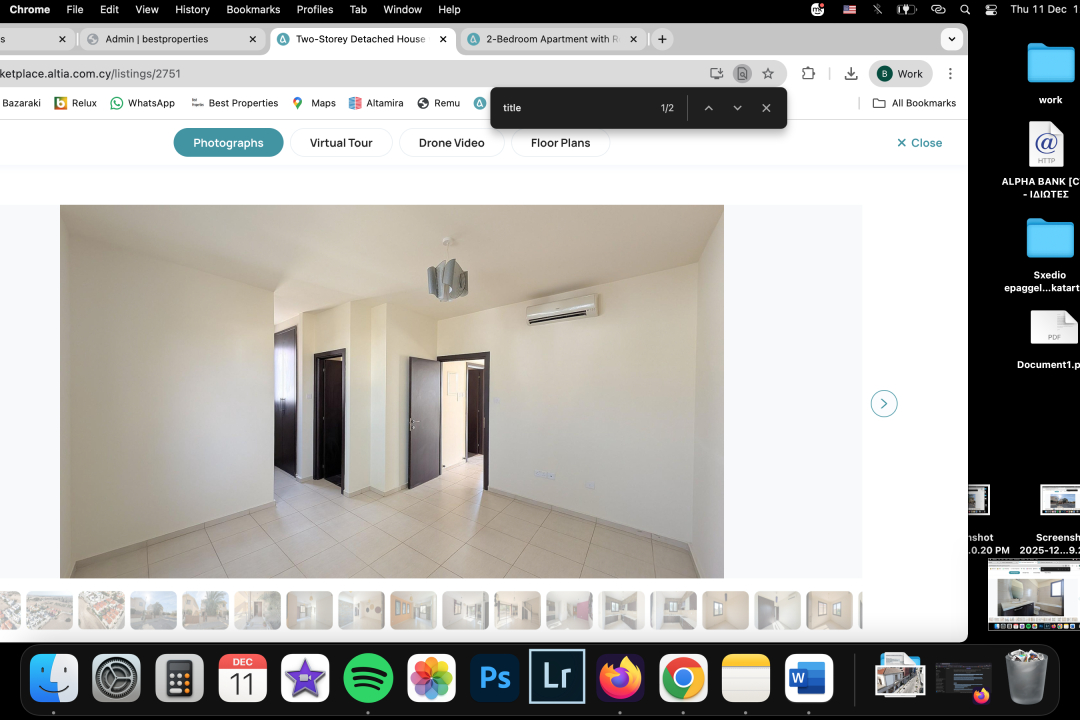This screenshot has height=720, width=1080.
Task: Open the tab search chevron dropdown
Action: (951, 39)
